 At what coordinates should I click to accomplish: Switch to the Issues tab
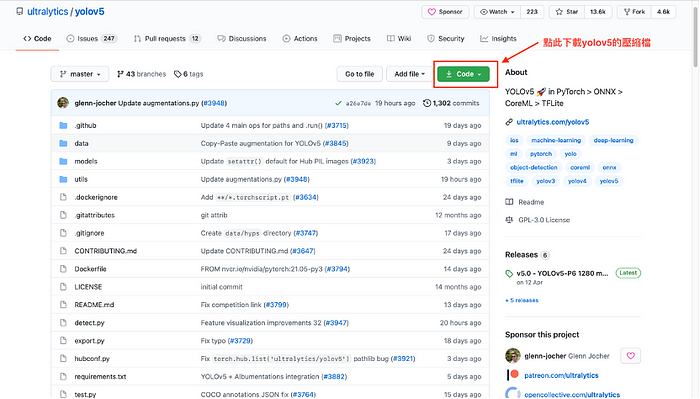[92, 39]
